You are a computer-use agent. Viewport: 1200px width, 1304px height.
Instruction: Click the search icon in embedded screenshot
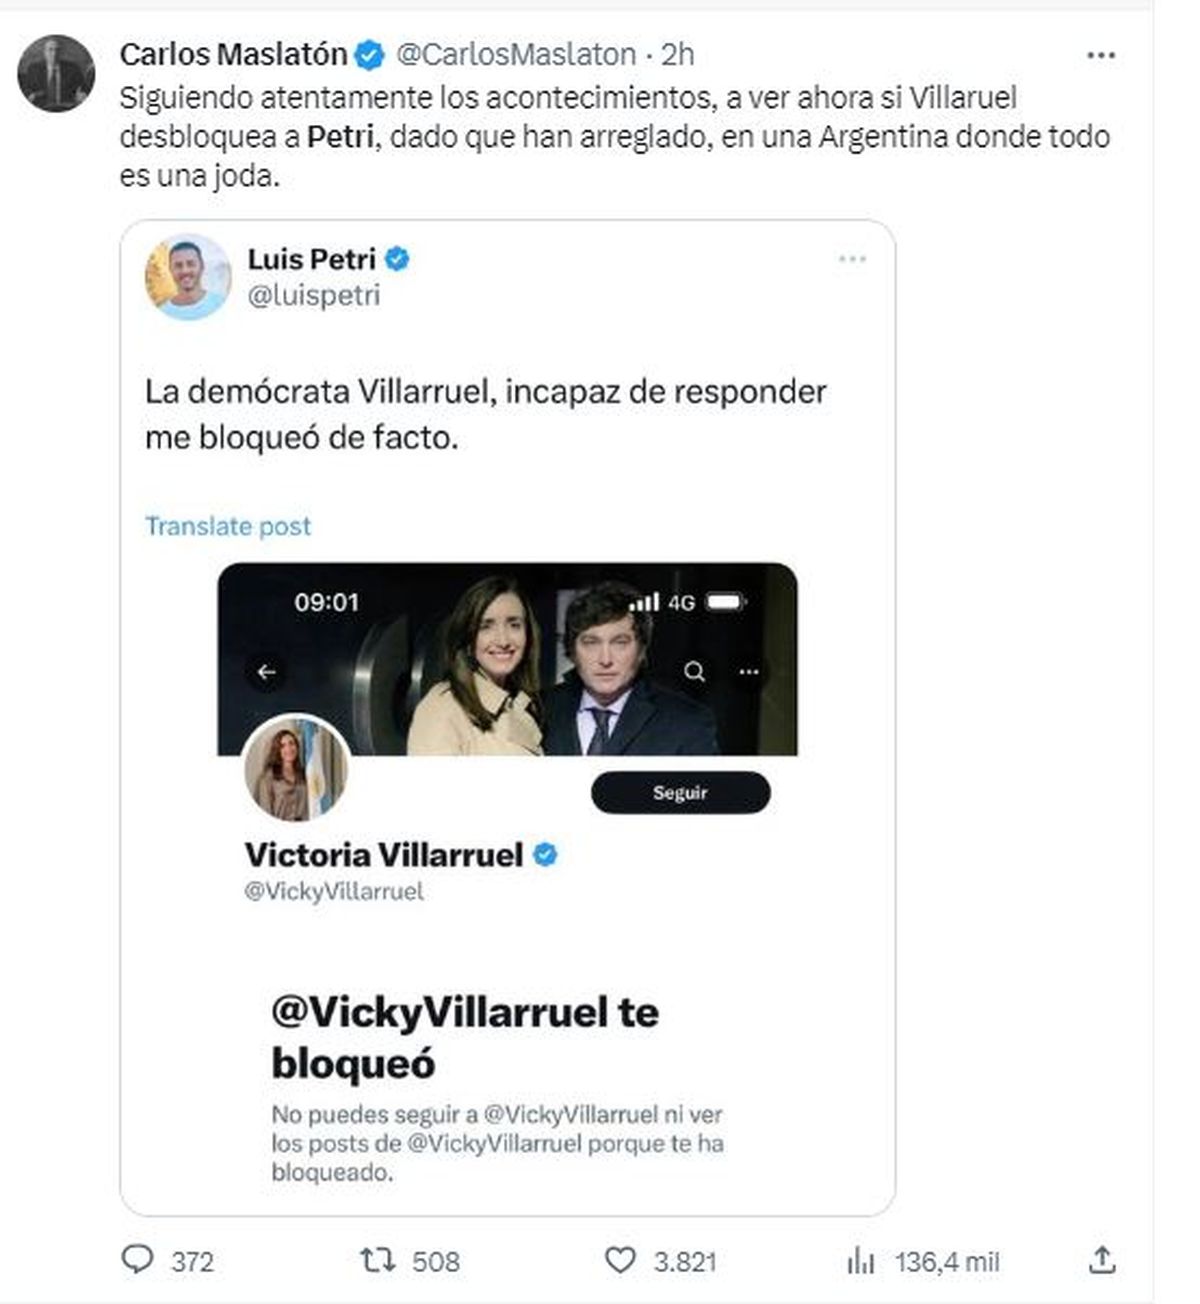coord(694,672)
